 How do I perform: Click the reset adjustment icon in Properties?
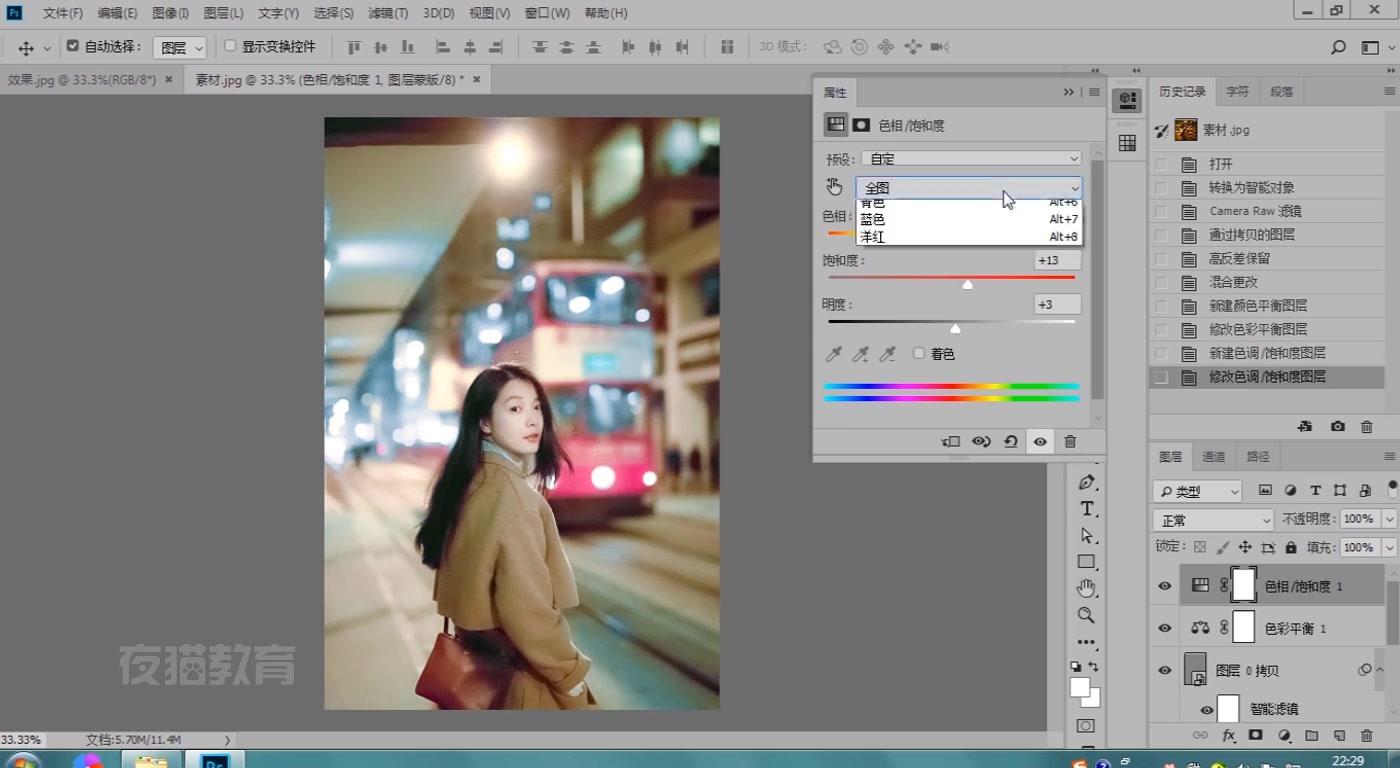pyautogui.click(x=1011, y=441)
